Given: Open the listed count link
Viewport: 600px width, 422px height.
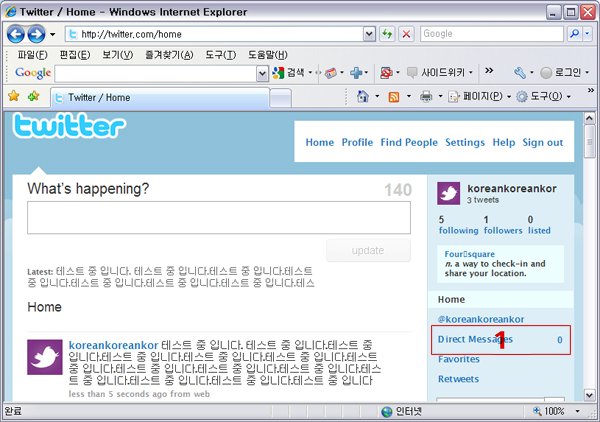Looking at the screenshot, I should click(539, 225).
